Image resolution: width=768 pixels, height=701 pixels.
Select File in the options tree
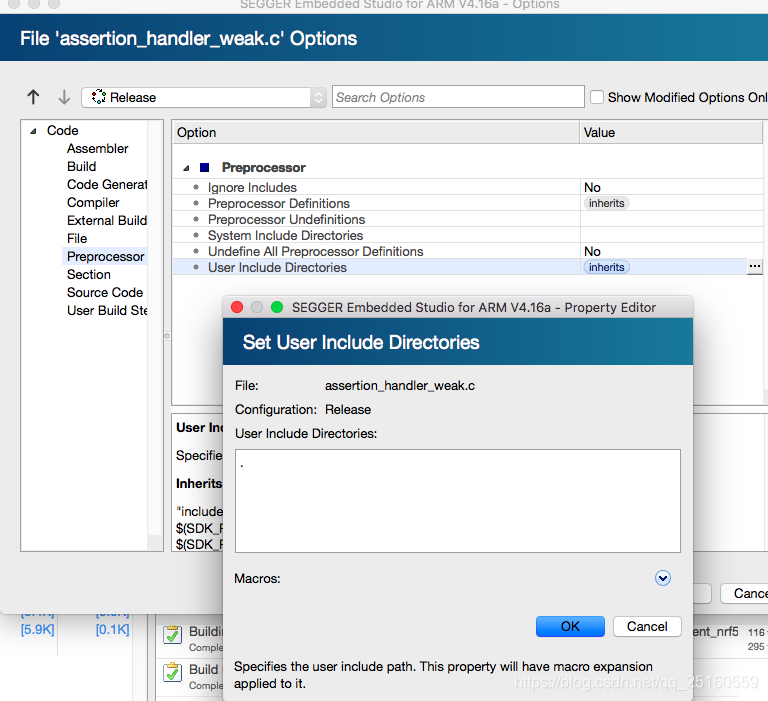pos(77,239)
